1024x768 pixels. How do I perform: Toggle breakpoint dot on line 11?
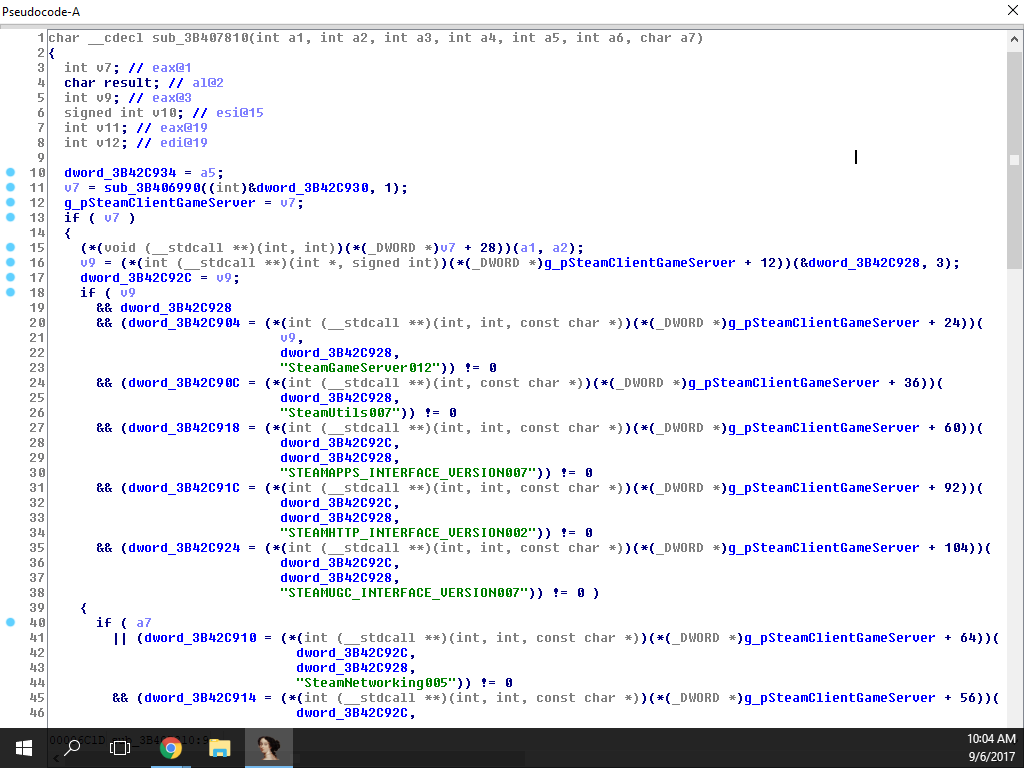coord(10,187)
